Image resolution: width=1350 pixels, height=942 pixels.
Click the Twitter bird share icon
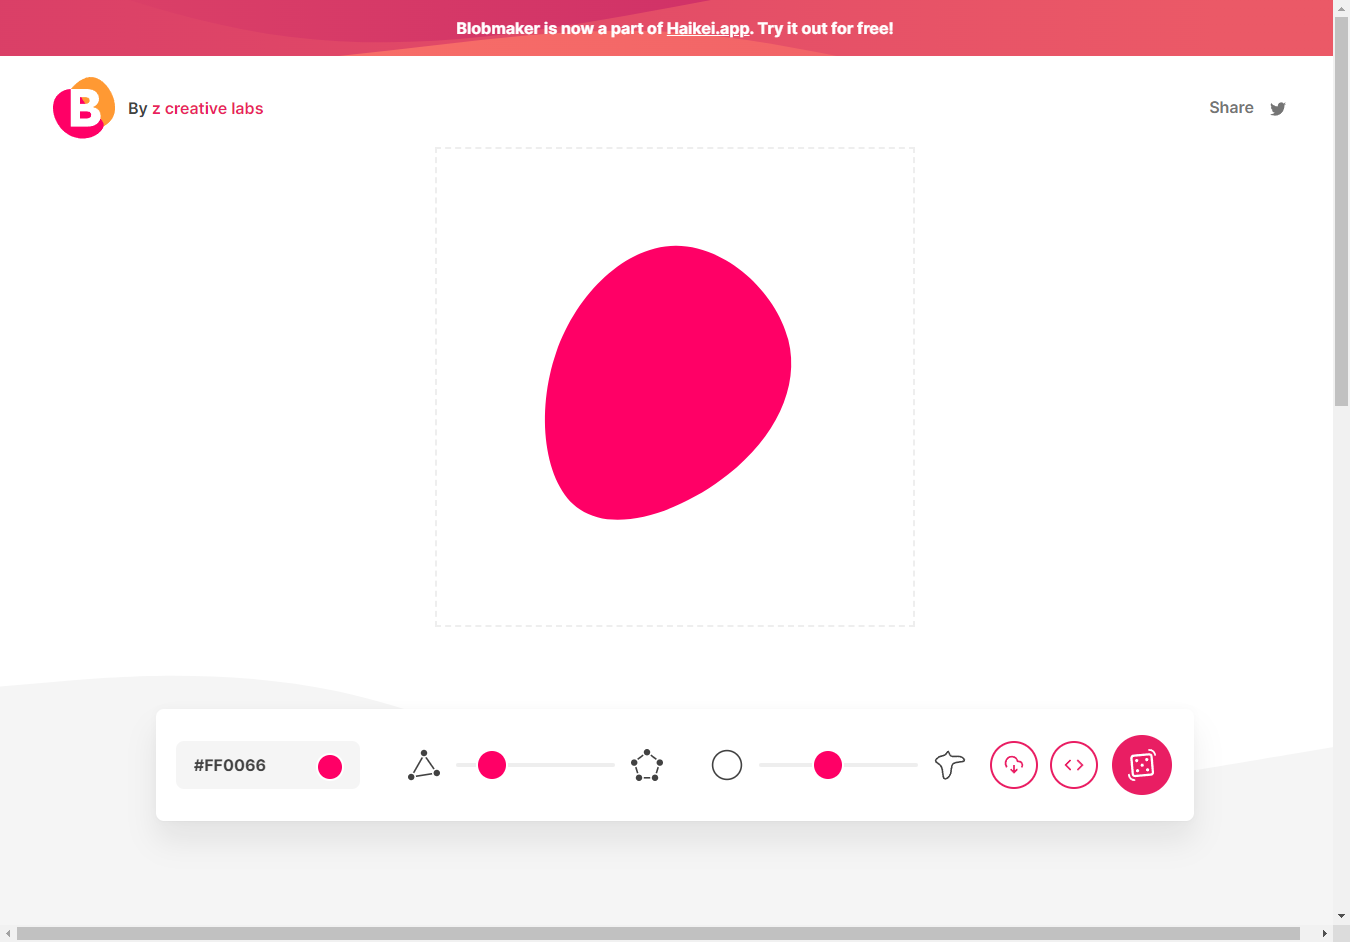coord(1277,109)
